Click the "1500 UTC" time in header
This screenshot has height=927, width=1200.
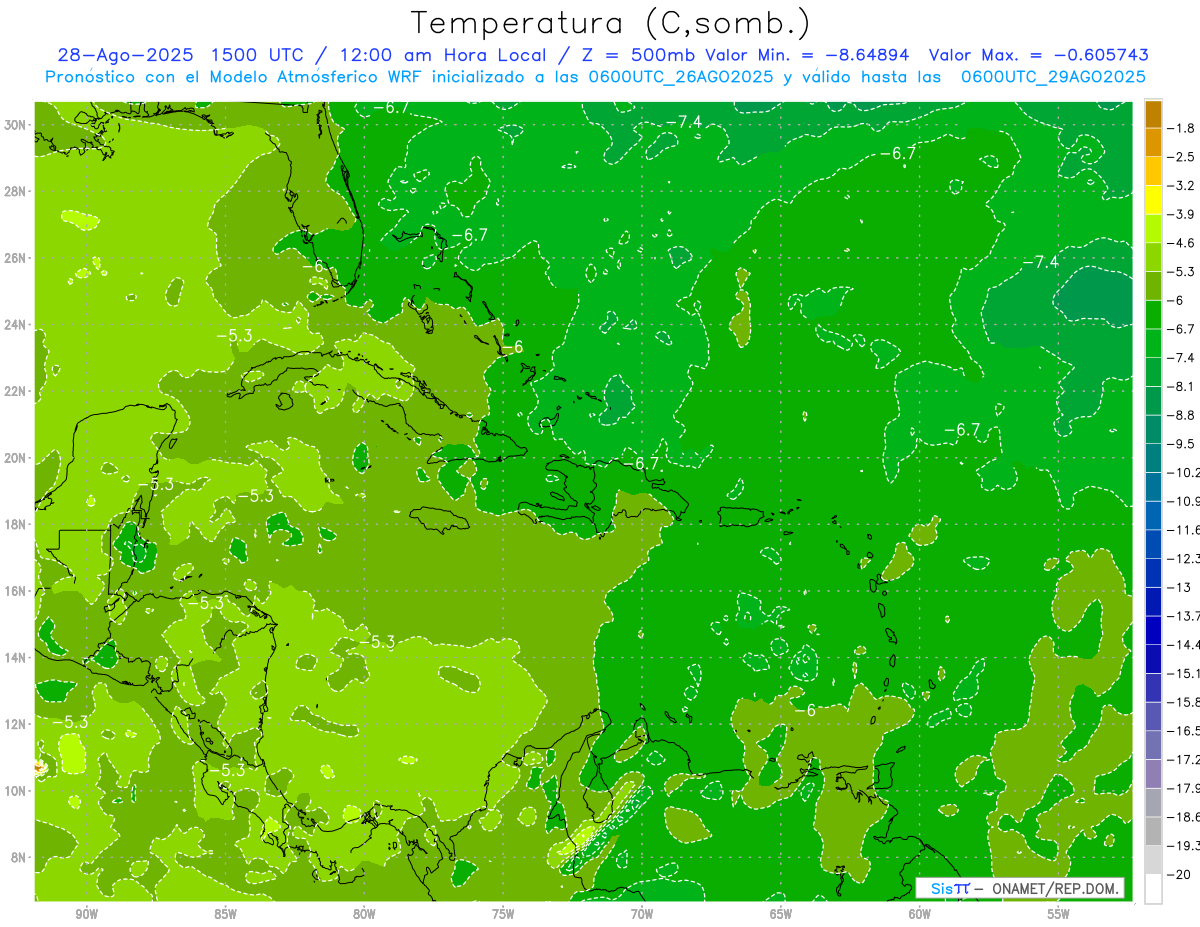pyautogui.click(x=255, y=55)
